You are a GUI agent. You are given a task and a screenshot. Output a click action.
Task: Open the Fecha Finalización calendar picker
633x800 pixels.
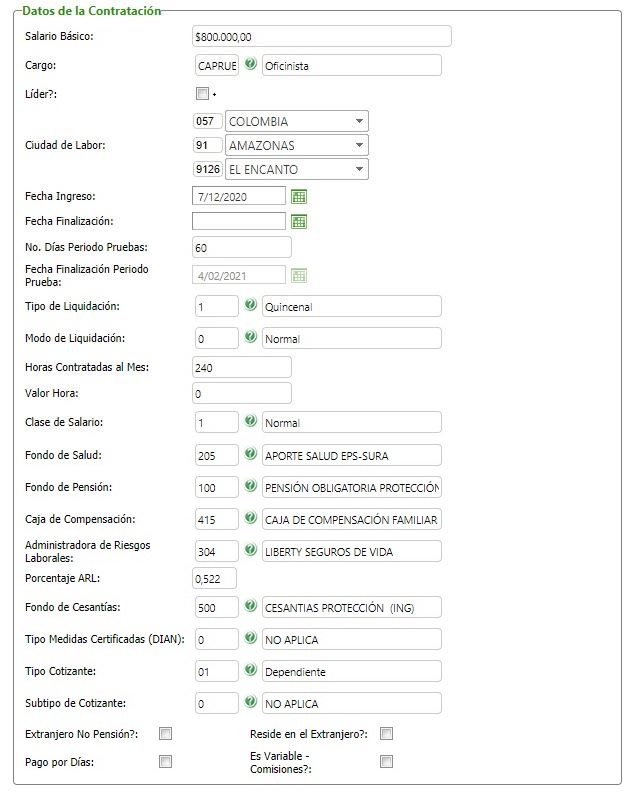(299, 221)
